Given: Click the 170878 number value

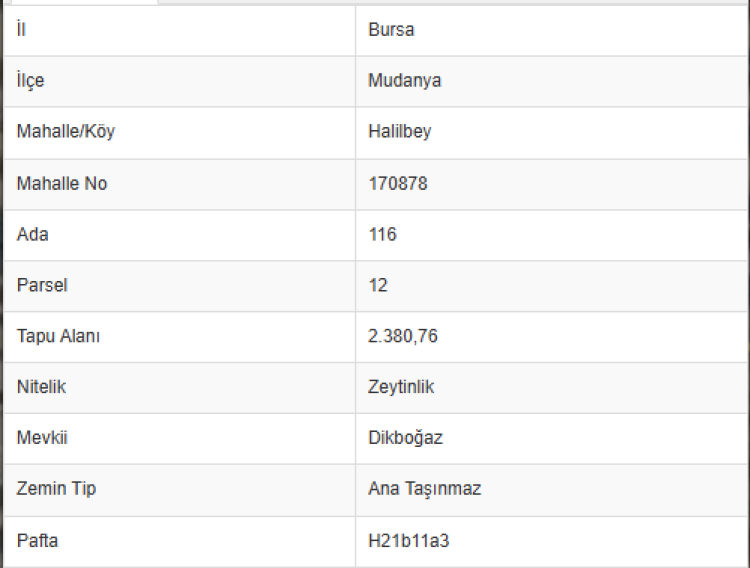Looking at the screenshot, I should (x=397, y=184).
